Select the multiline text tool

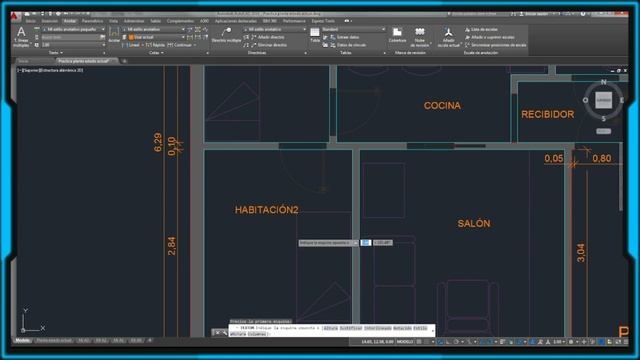click(21, 37)
